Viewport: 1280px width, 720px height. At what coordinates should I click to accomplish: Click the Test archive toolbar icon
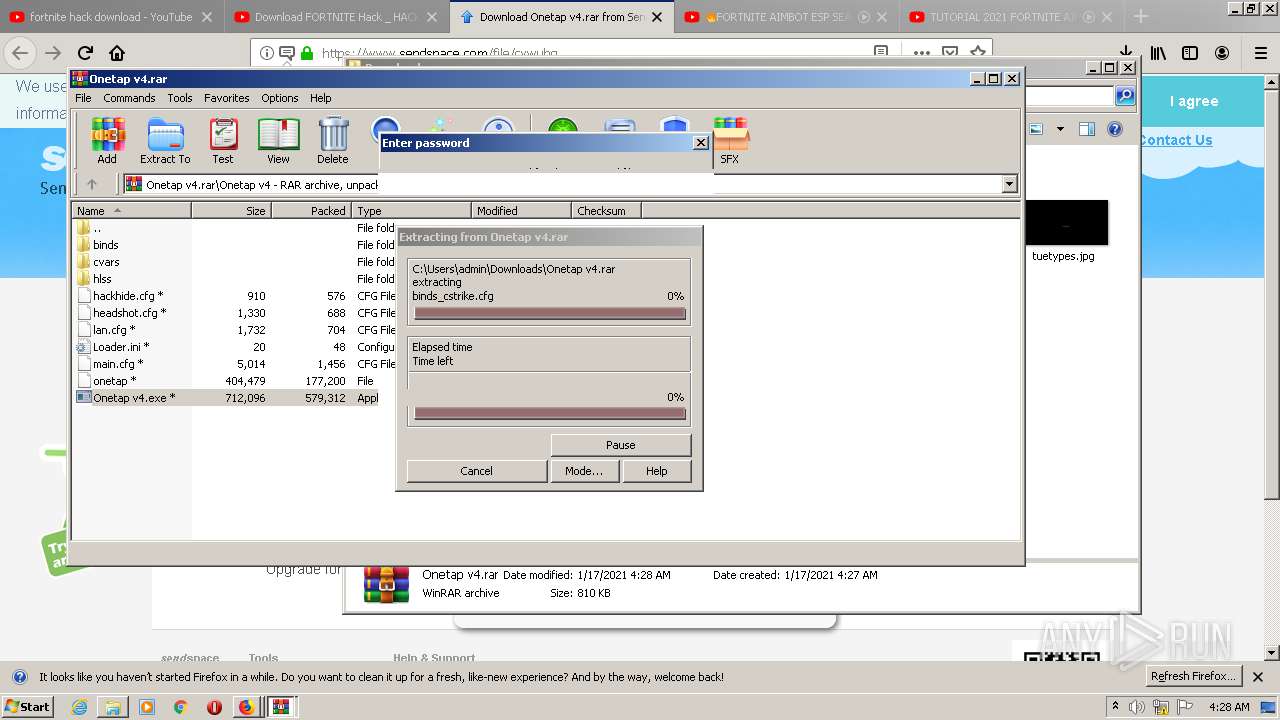click(x=223, y=140)
